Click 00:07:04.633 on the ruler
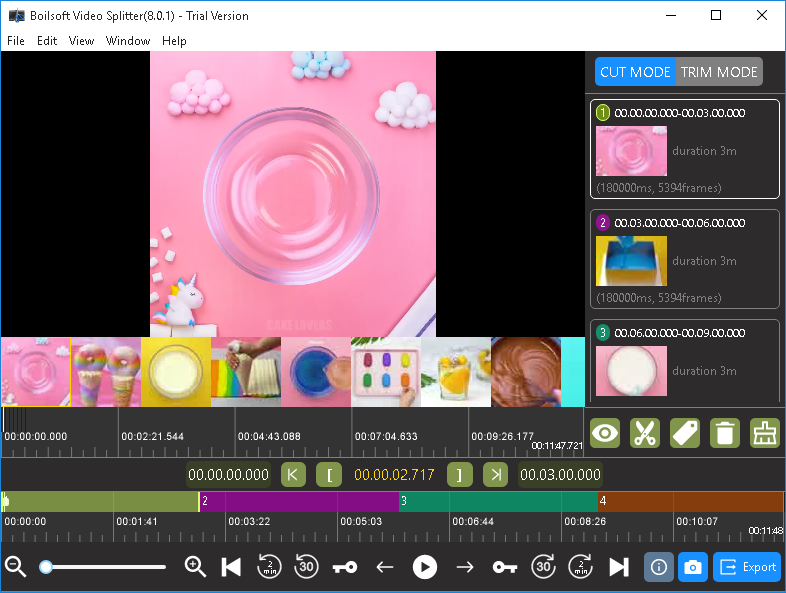Screen dimensions: 786x593 tap(386, 437)
